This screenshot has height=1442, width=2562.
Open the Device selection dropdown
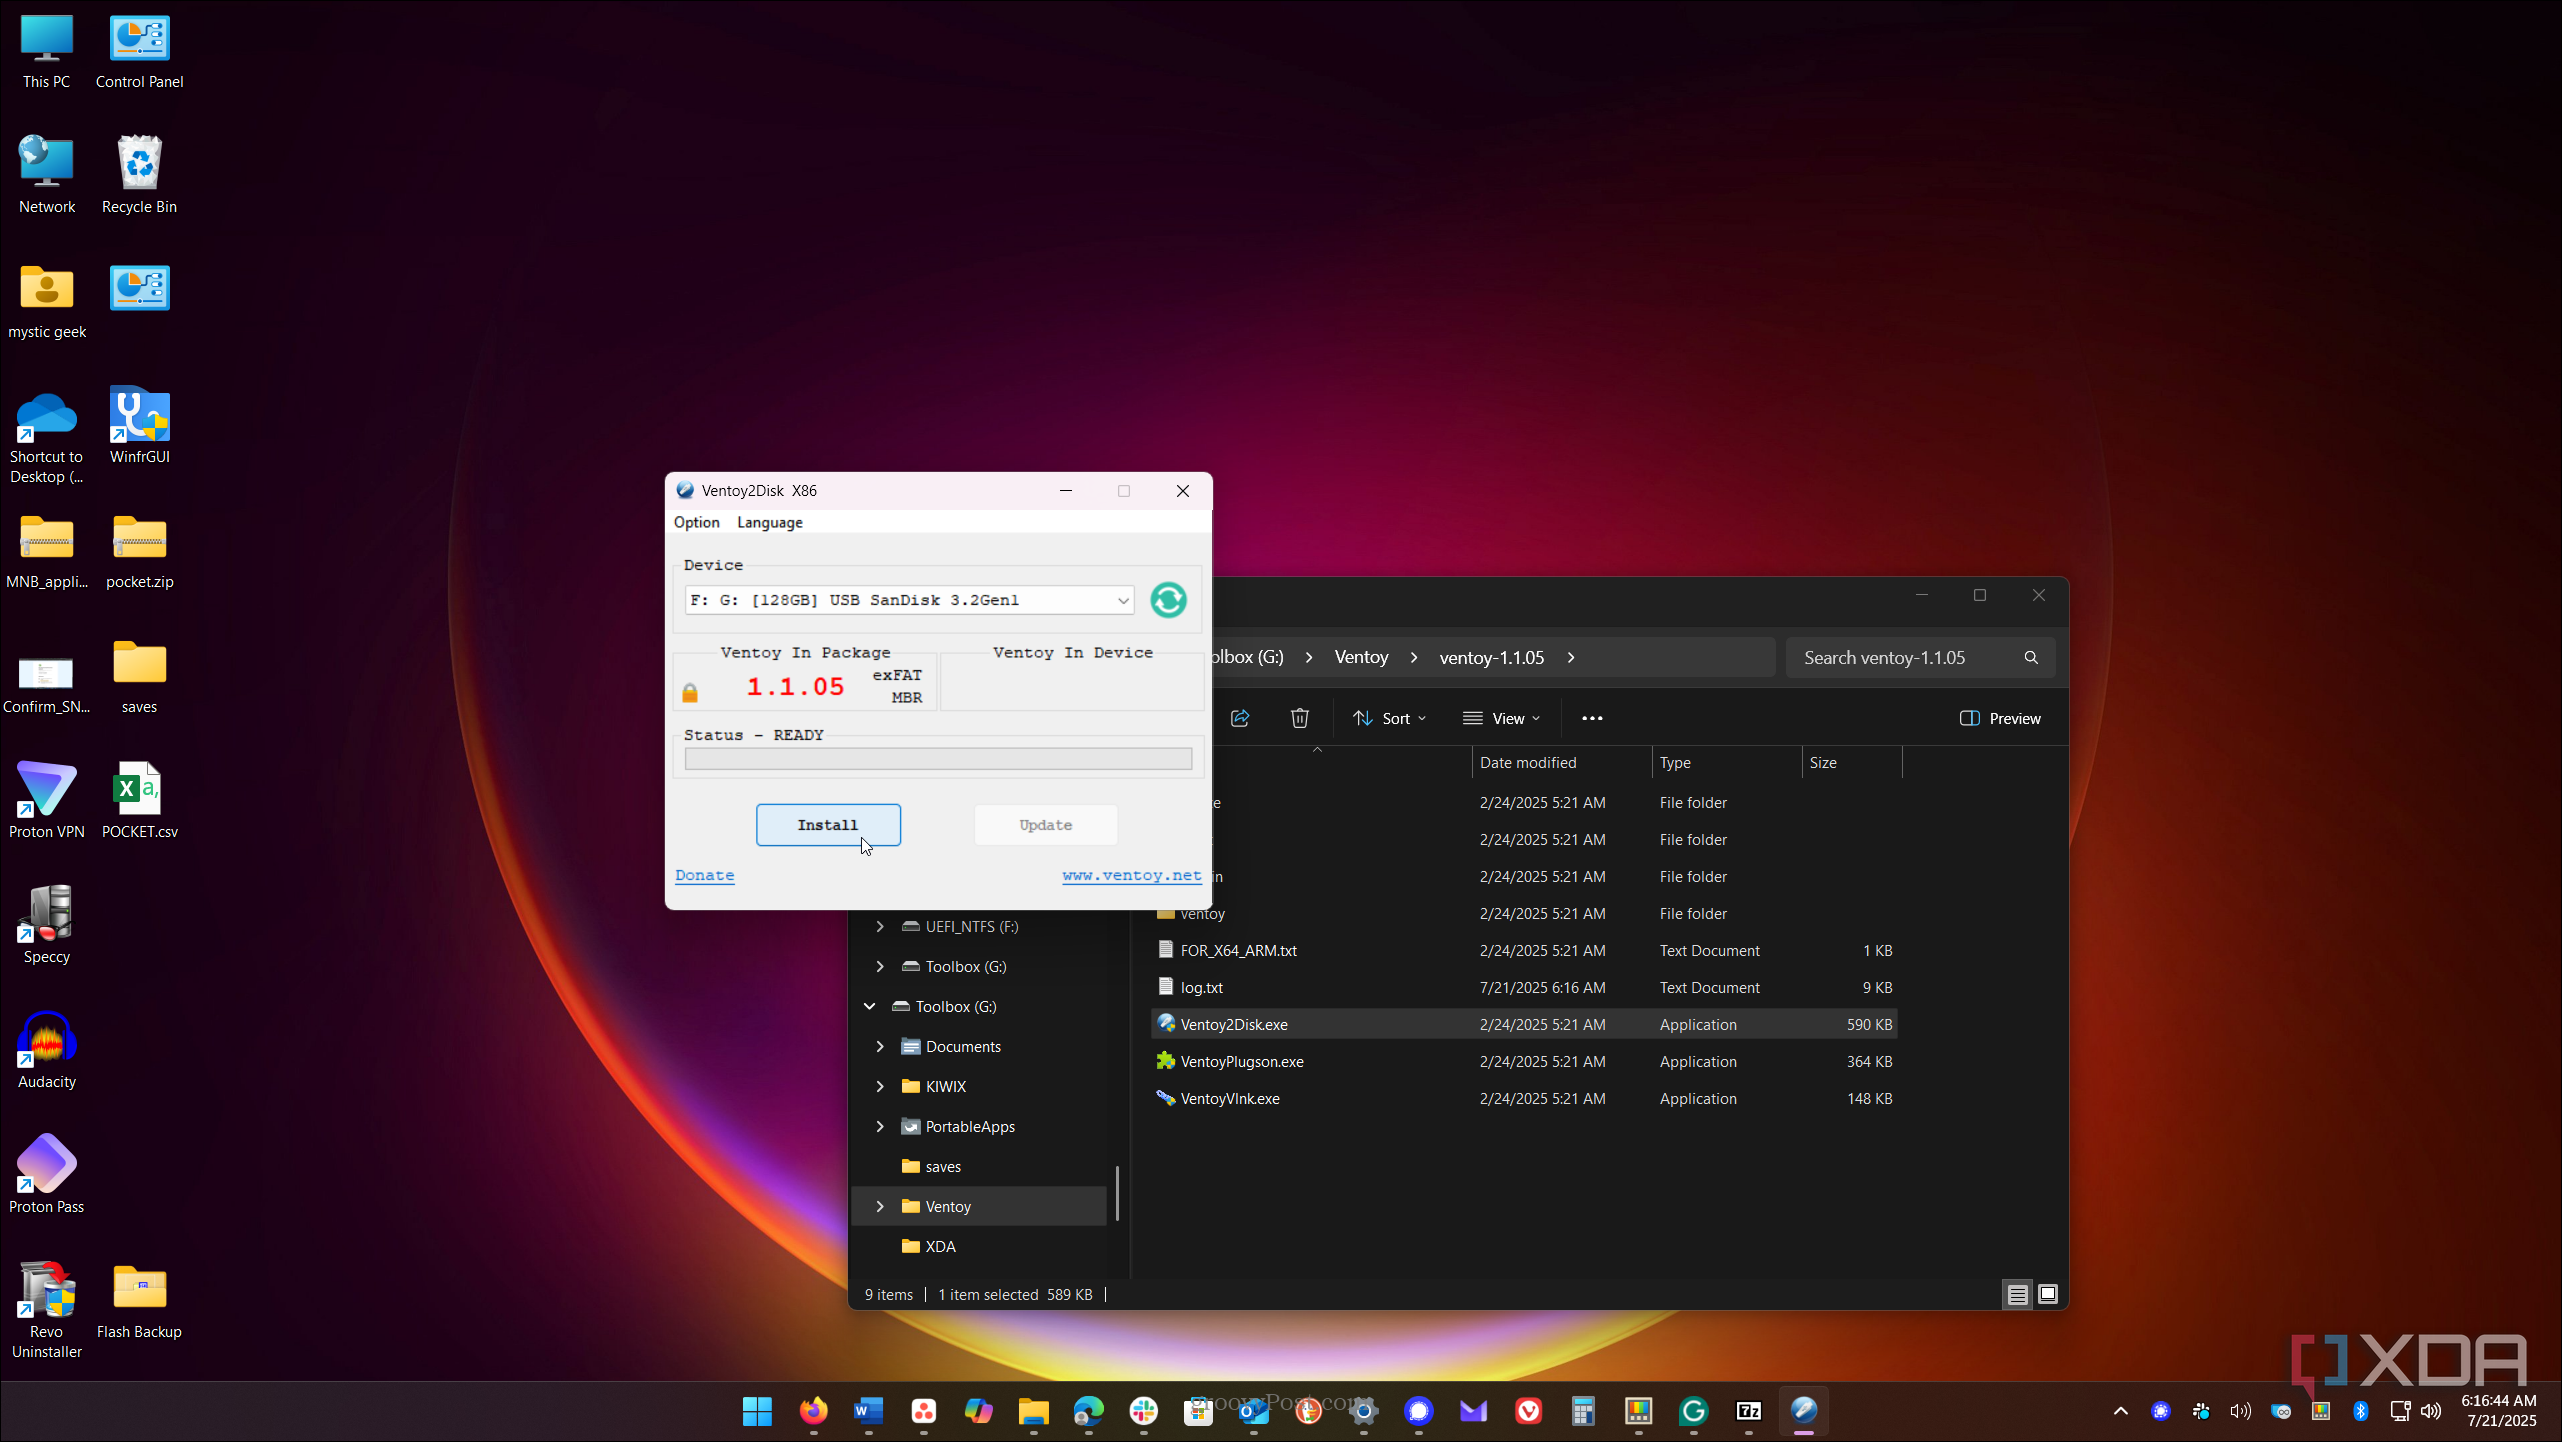[1123, 600]
